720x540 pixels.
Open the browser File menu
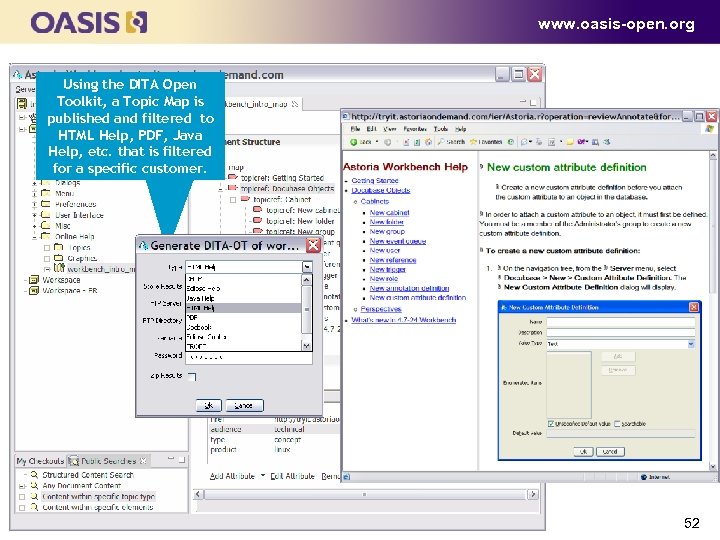[355, 129]
